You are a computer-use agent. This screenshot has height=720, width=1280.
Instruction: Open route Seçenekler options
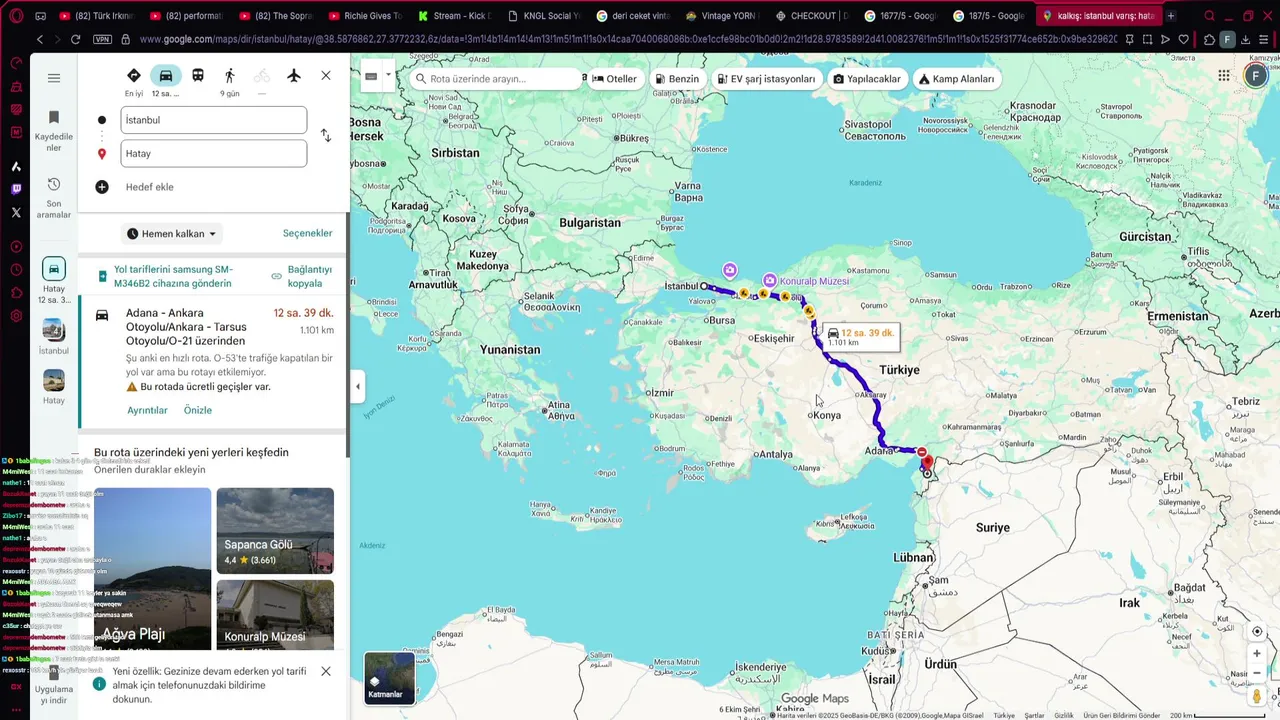point(307,233)
